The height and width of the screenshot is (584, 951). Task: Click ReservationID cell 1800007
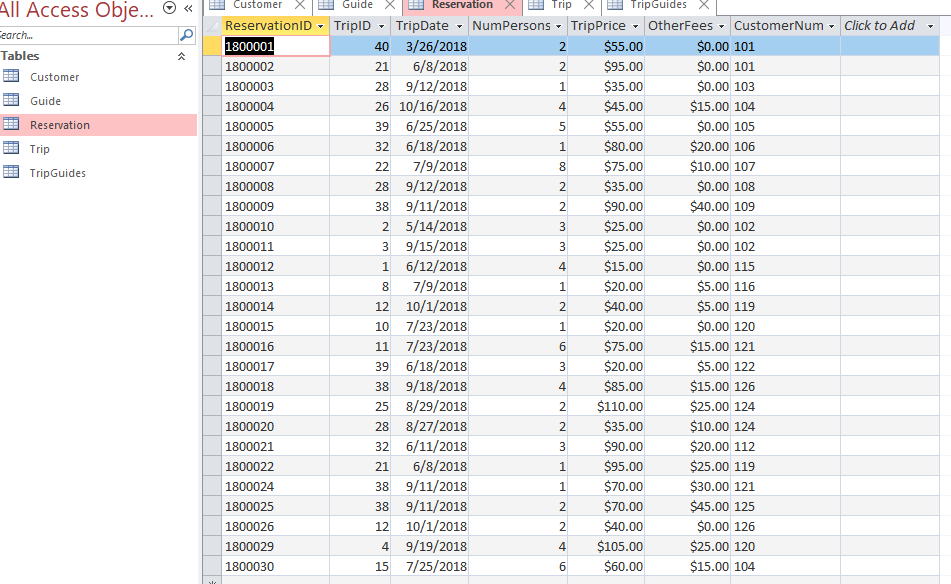click(x=276, y=166)
